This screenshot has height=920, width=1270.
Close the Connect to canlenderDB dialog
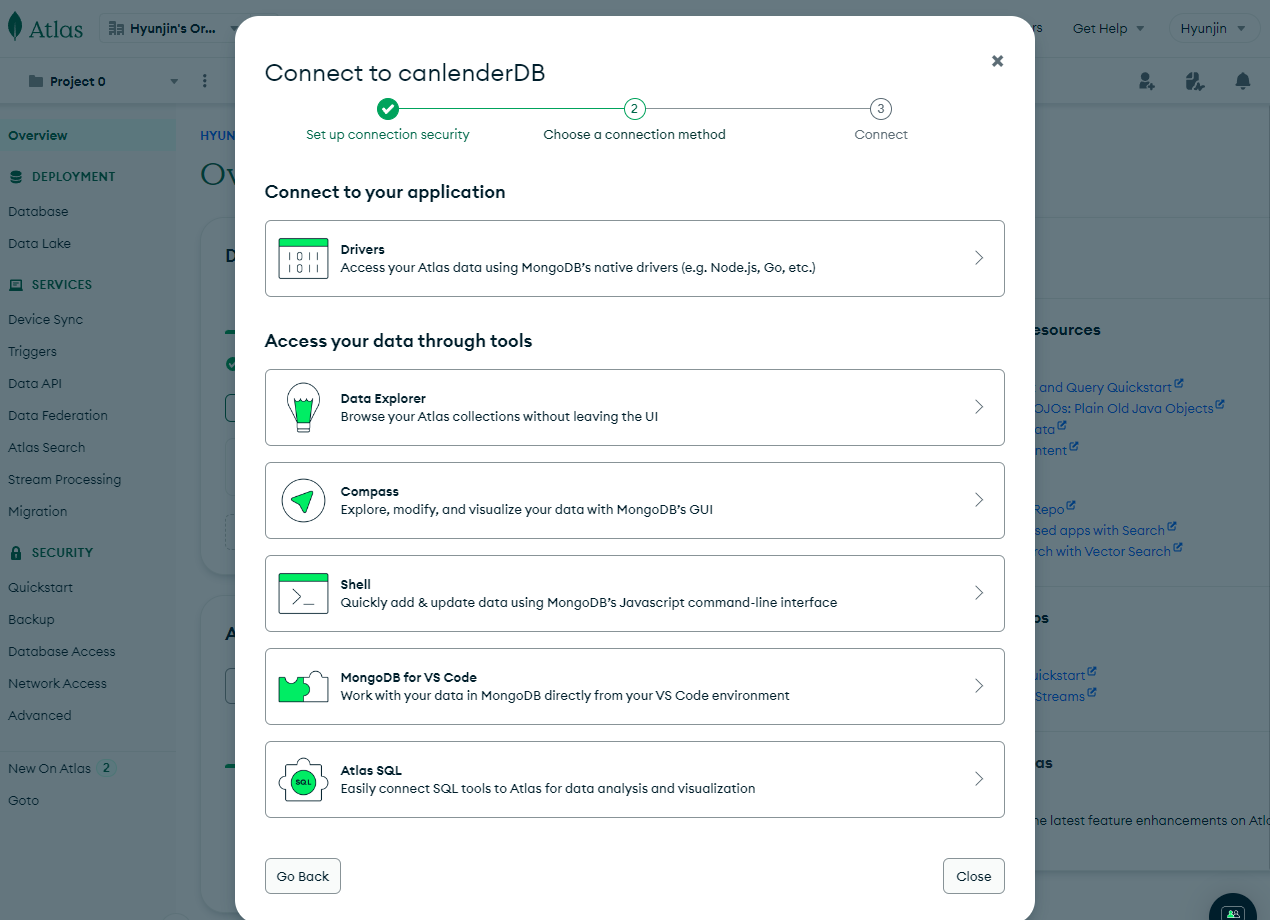click(x=997, y=61)
